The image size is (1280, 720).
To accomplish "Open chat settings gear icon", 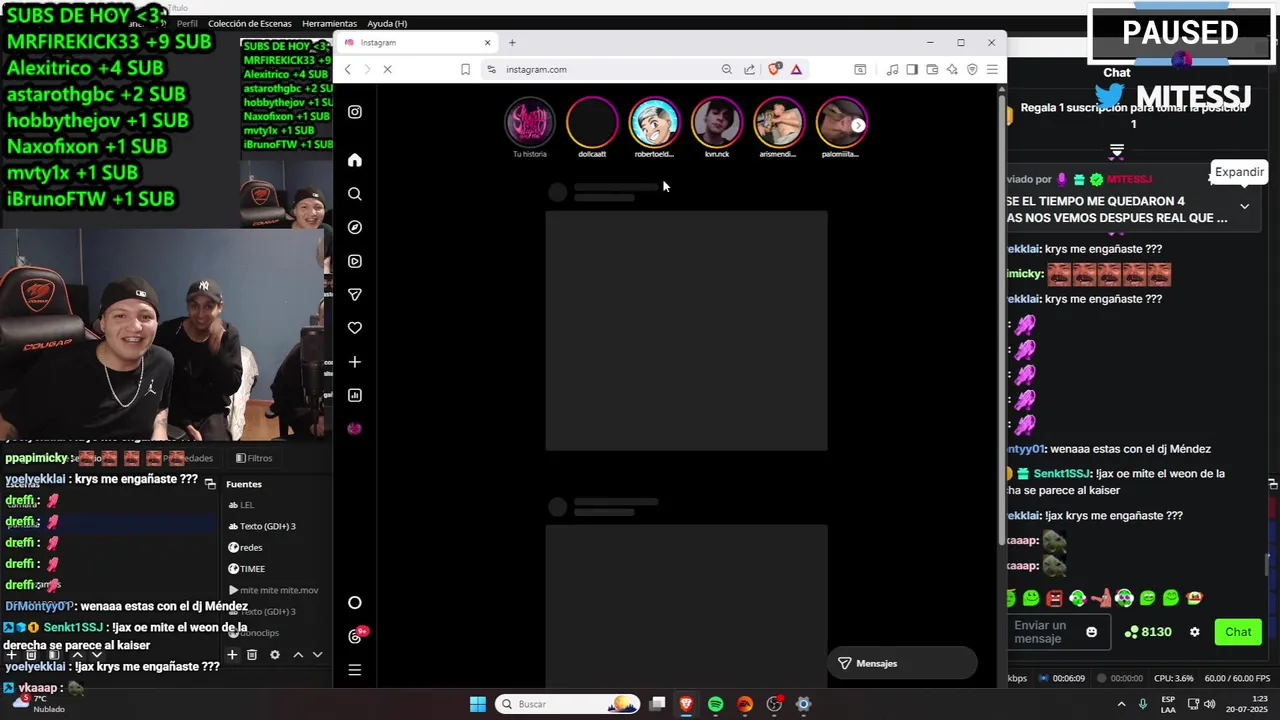I will [1194, 632].
